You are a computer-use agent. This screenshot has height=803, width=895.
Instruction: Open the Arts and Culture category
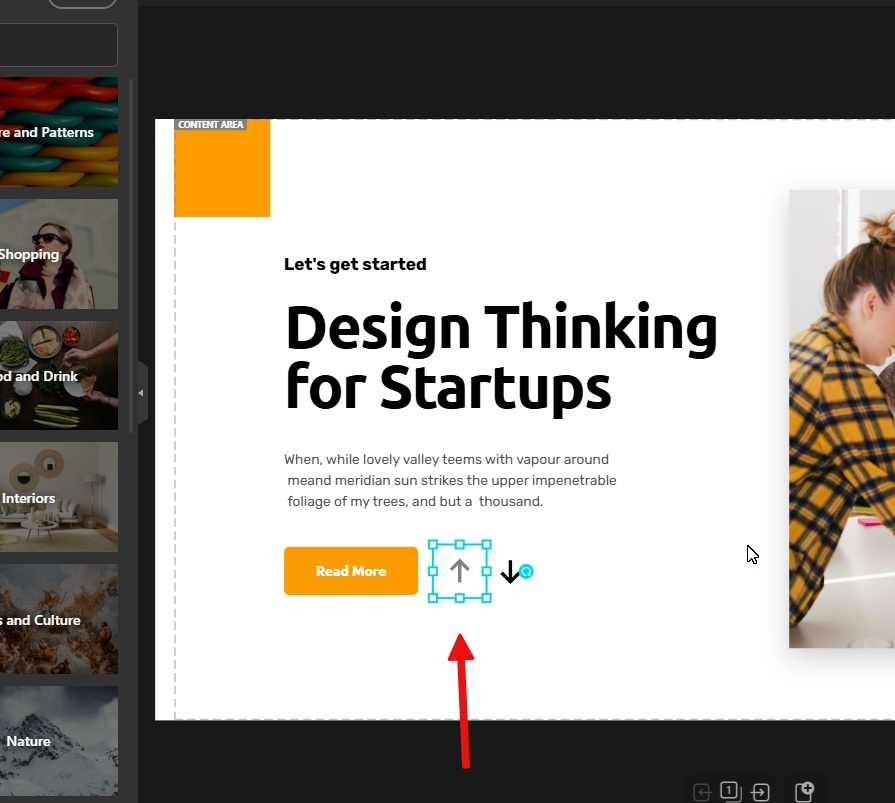click(x=59, y=619)
